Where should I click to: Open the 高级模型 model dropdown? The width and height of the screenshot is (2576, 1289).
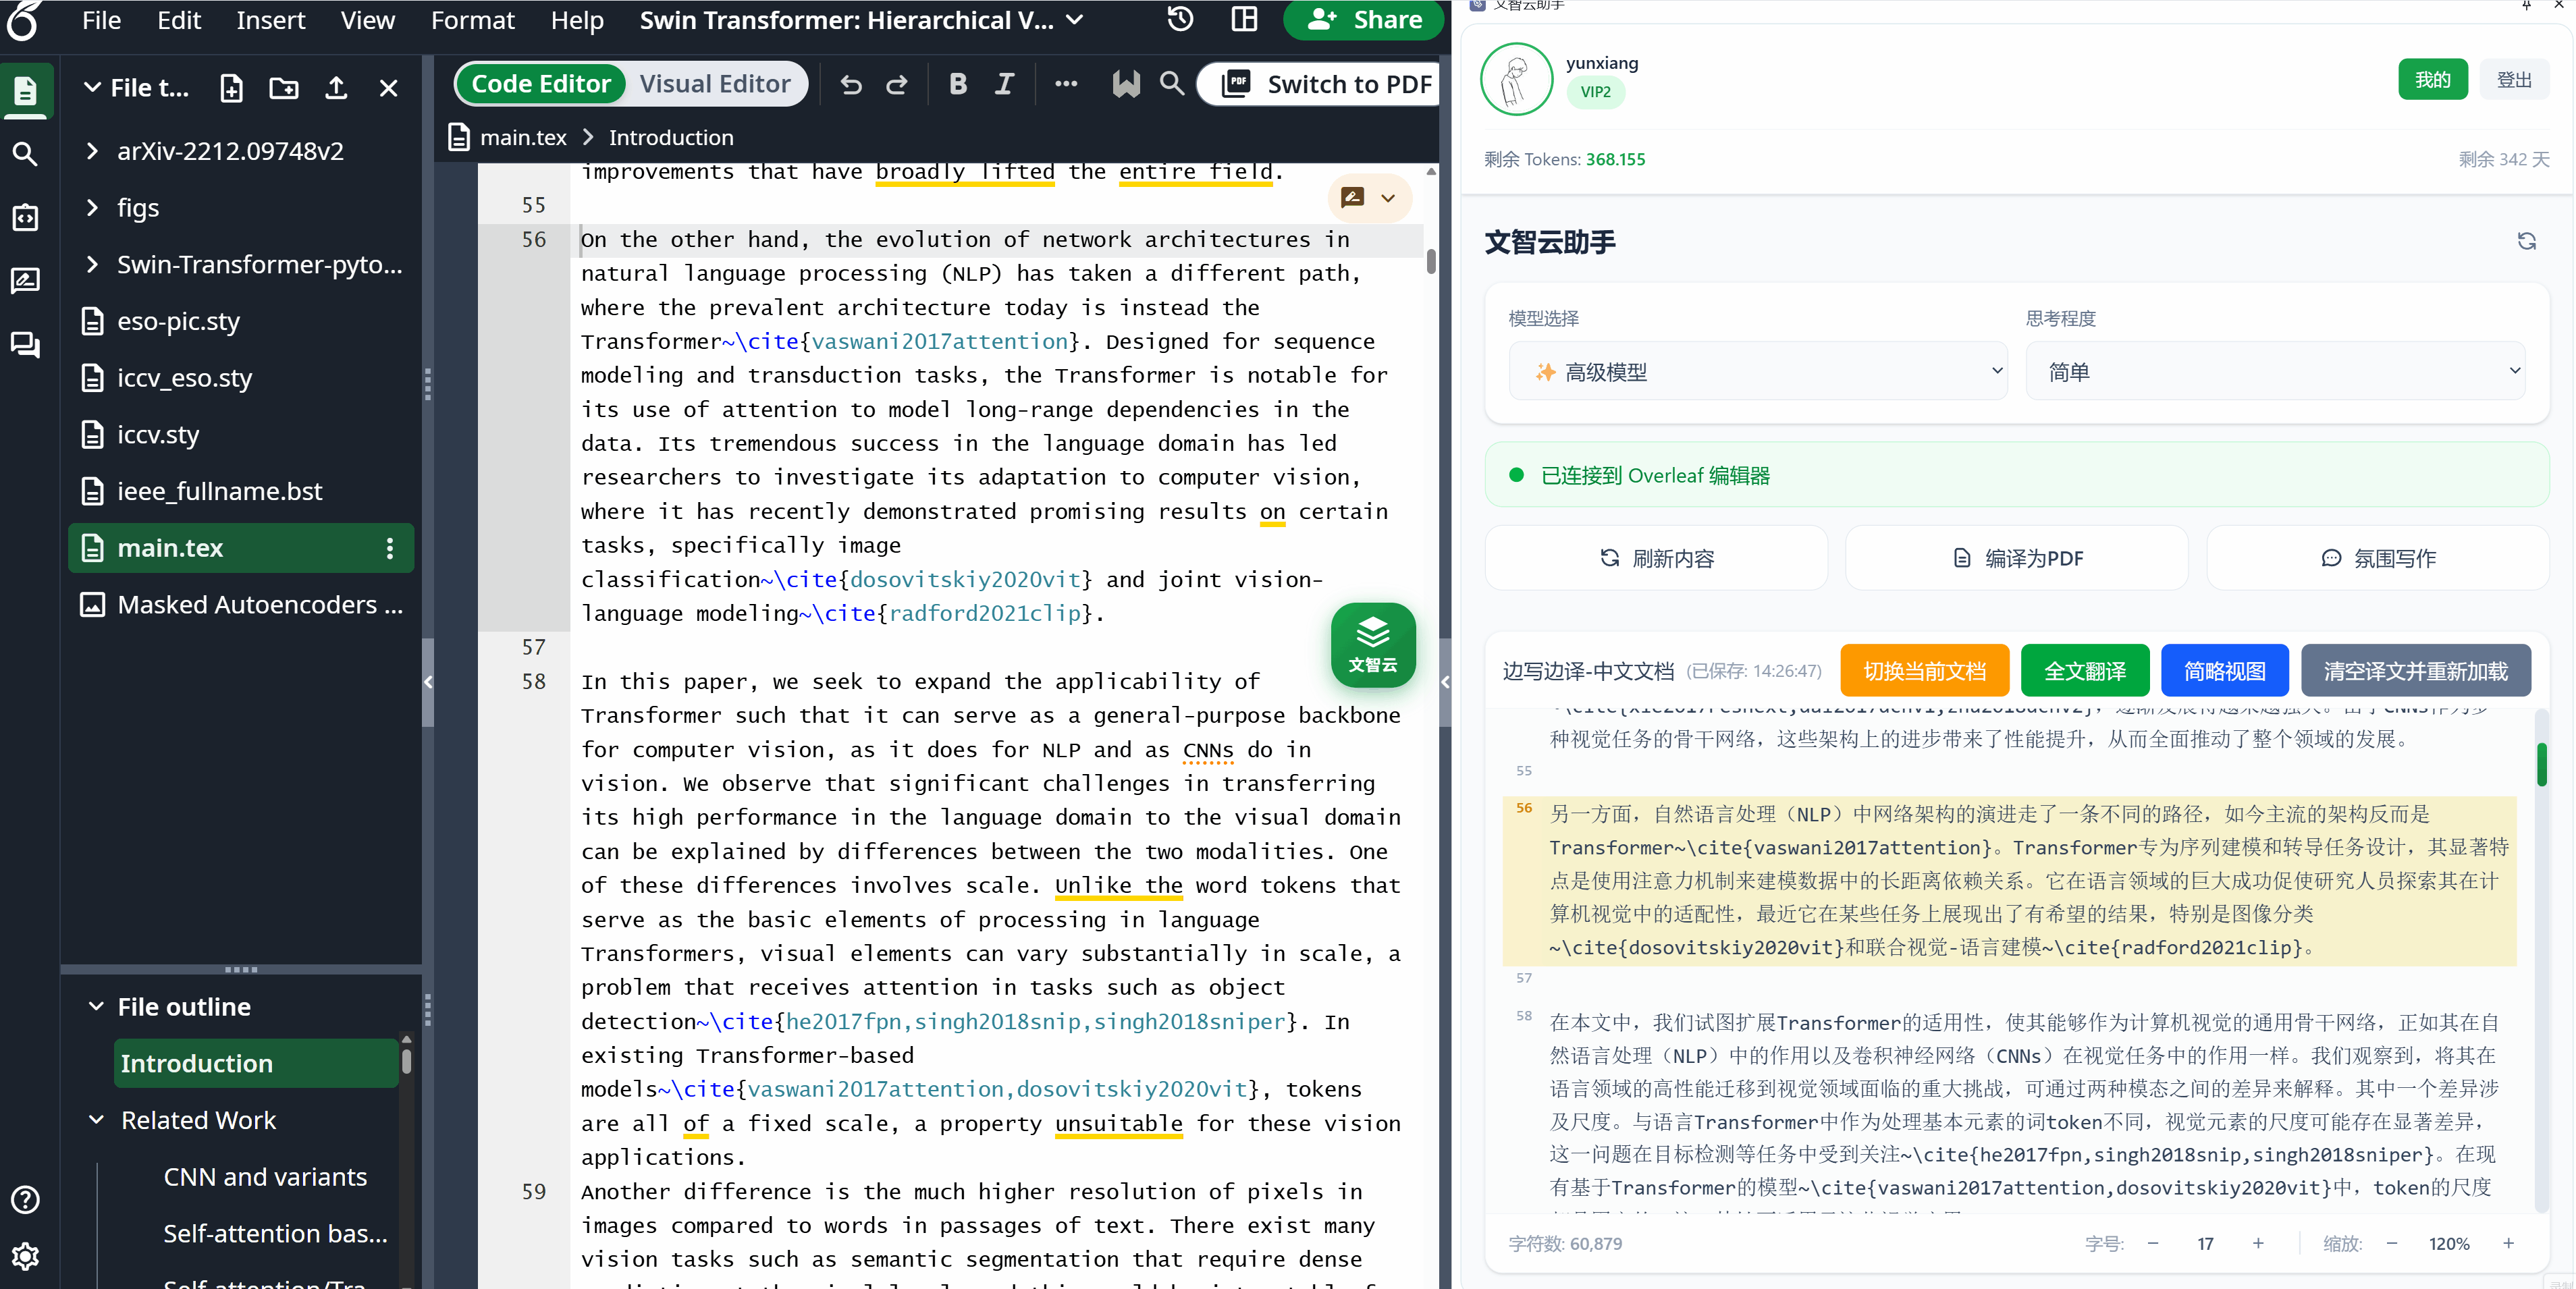pyautogui.click(x=1758, y=372)
